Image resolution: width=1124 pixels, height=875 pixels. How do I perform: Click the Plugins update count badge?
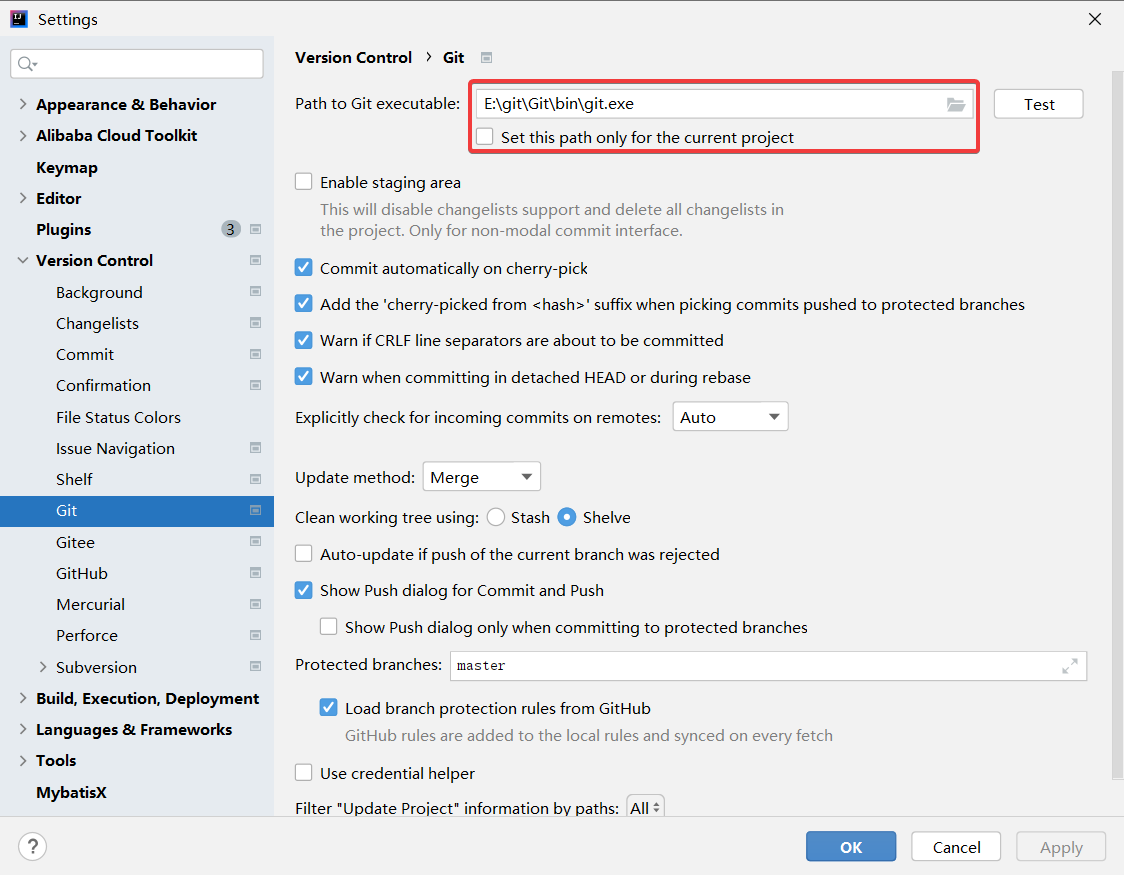click(230, 229)
